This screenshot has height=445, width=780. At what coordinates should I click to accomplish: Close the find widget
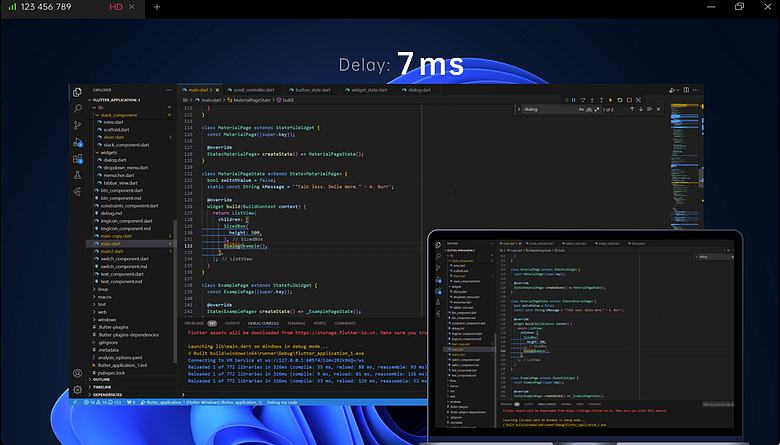tap(658, 109)
